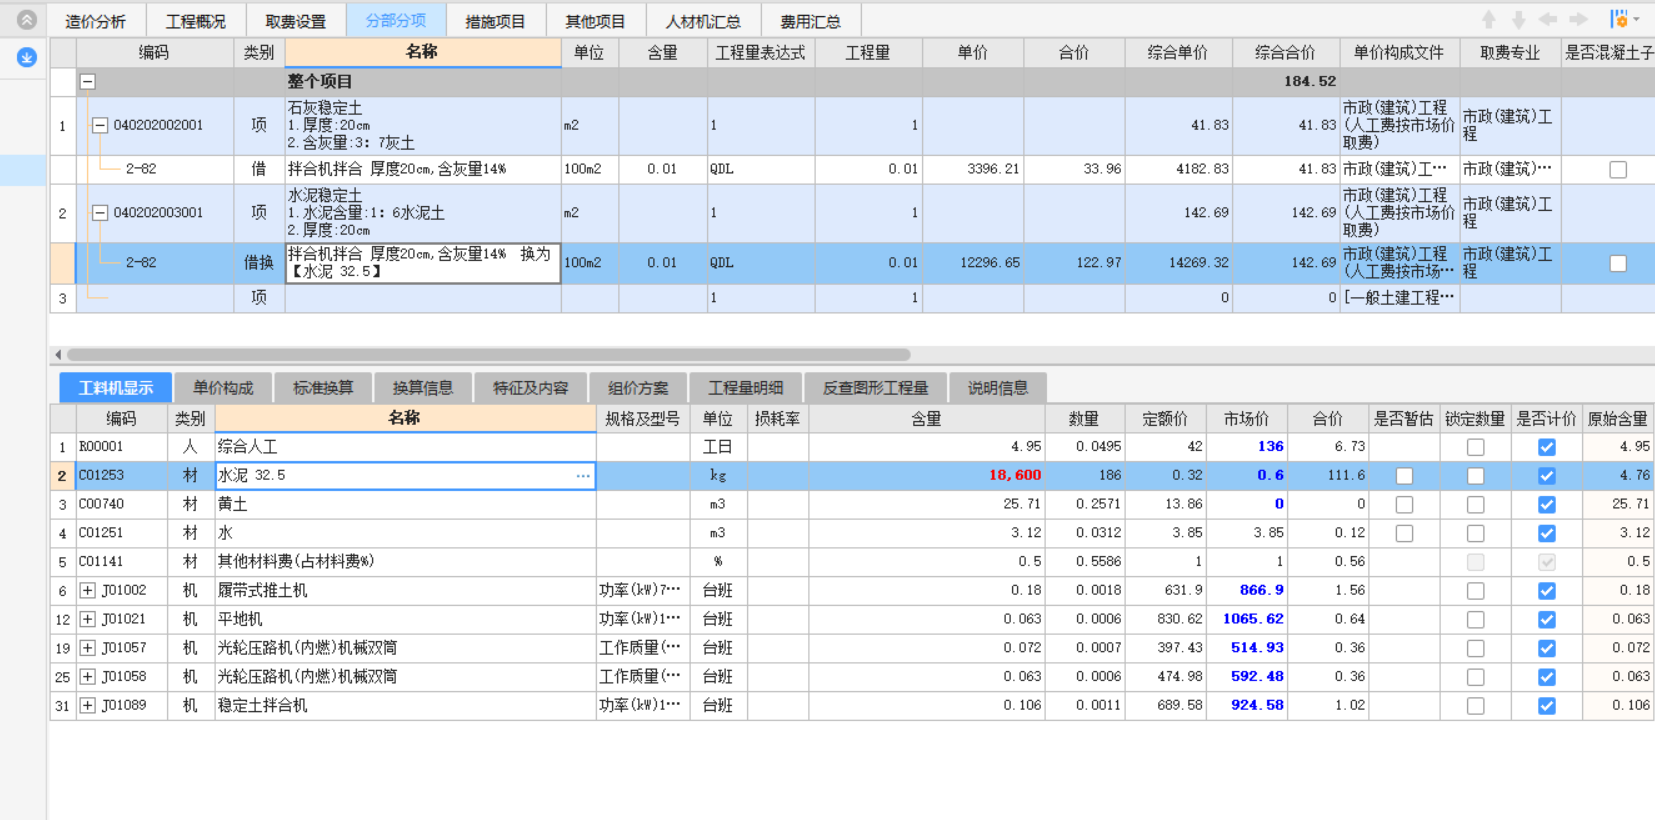The height and width of the screenshot is (820, 1655).
Task: Toggle 是否暂估 checkbox for 水 row
Action: click(x=1404, y=534)
